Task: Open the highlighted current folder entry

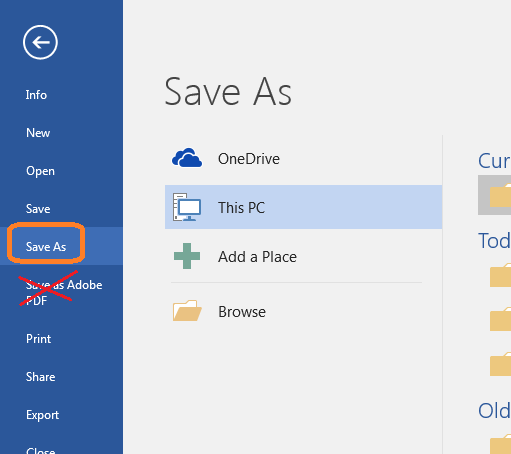Action: click(x=494, y=195)
